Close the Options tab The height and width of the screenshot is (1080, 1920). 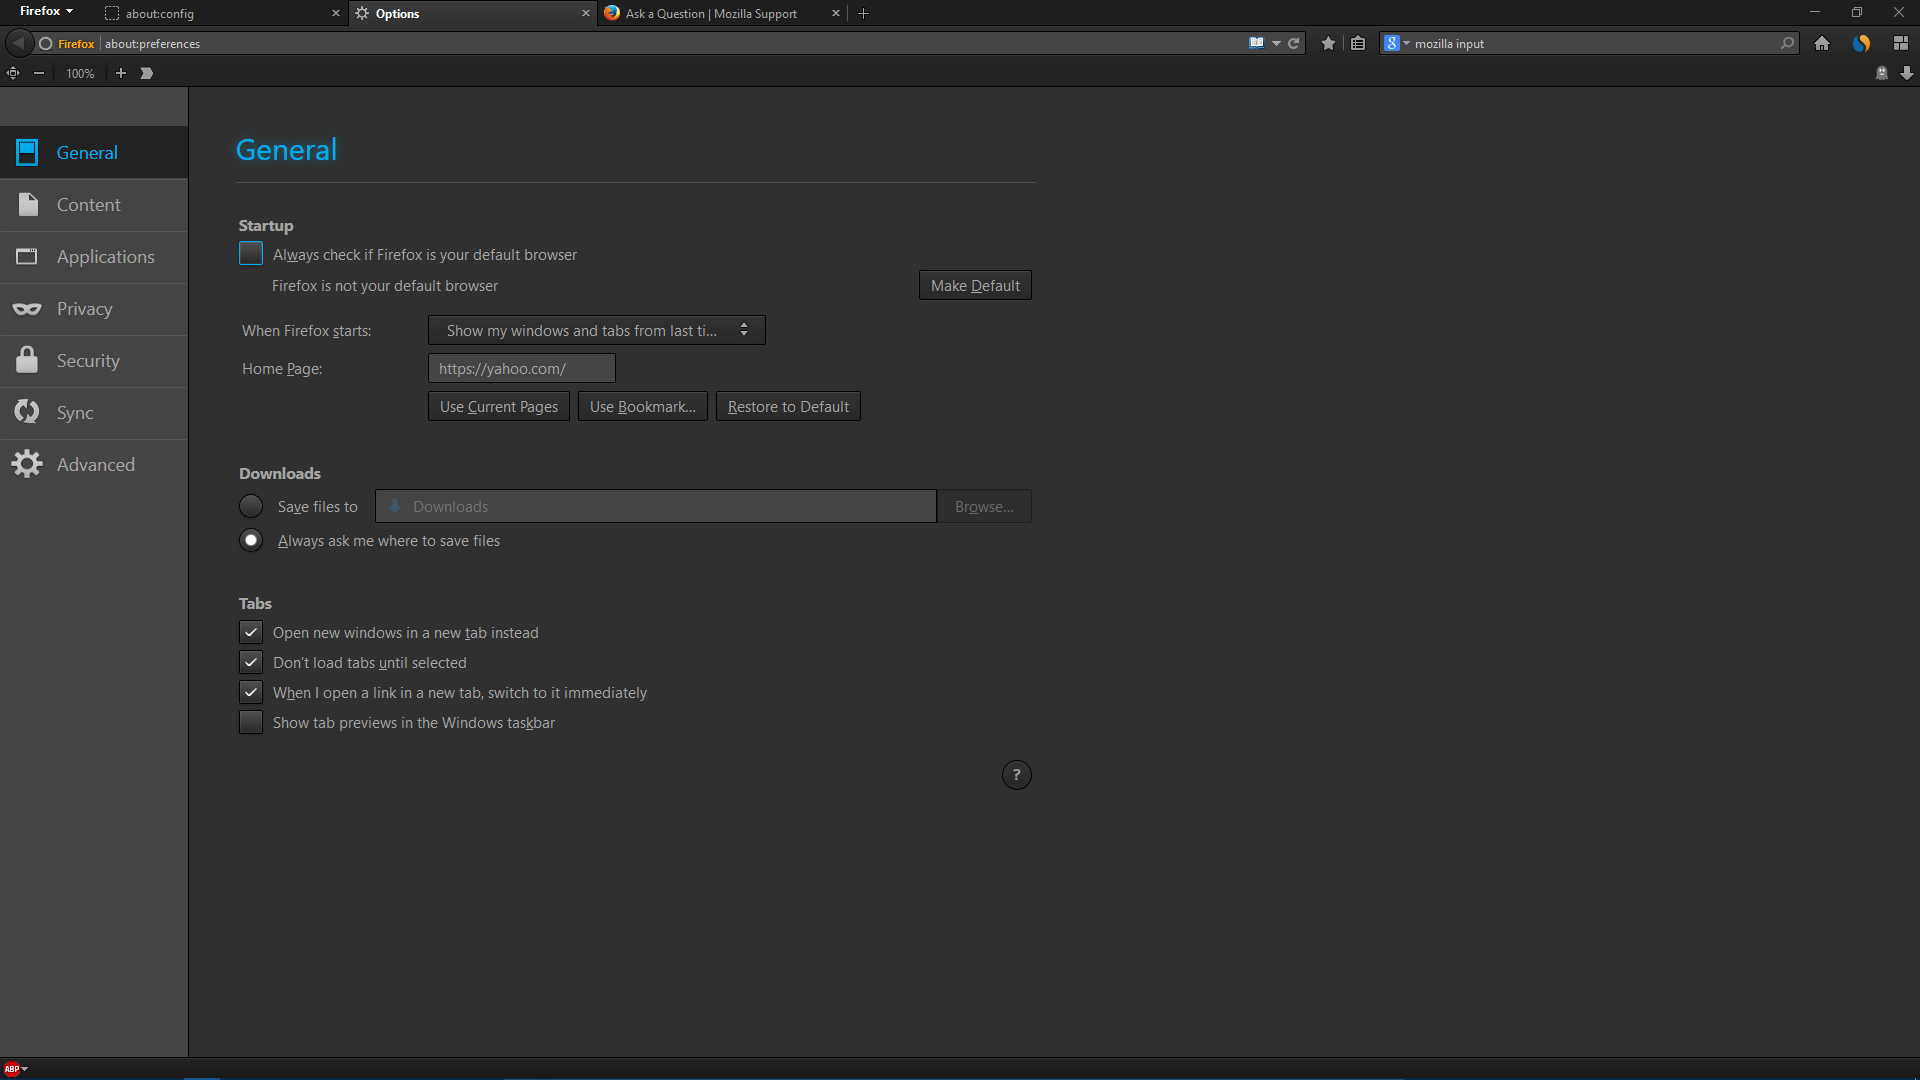point(586,13)
